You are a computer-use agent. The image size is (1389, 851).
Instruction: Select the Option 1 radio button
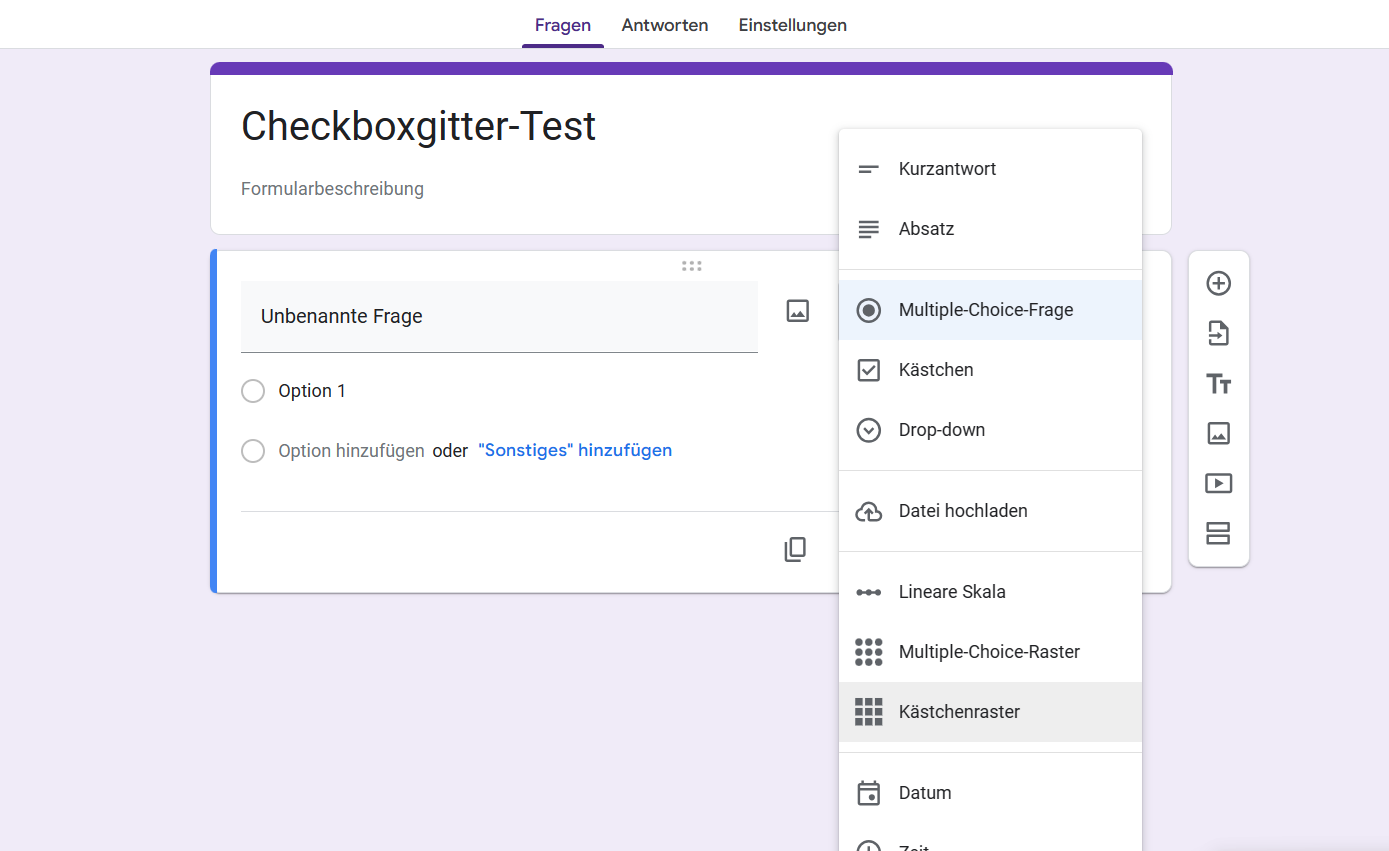pyautogui.click(x=253, y=391)
